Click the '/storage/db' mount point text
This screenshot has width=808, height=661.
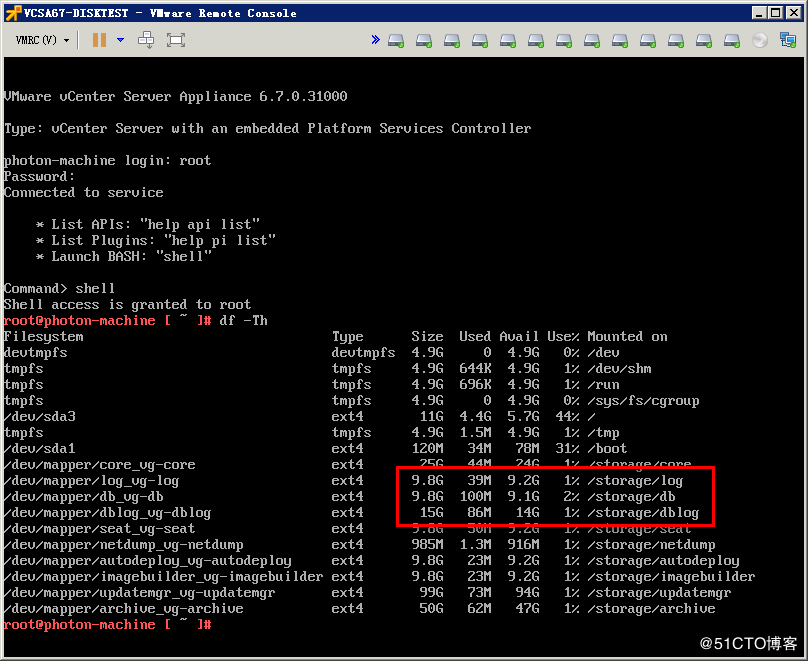pyautogui.click(x=631, y=497)
